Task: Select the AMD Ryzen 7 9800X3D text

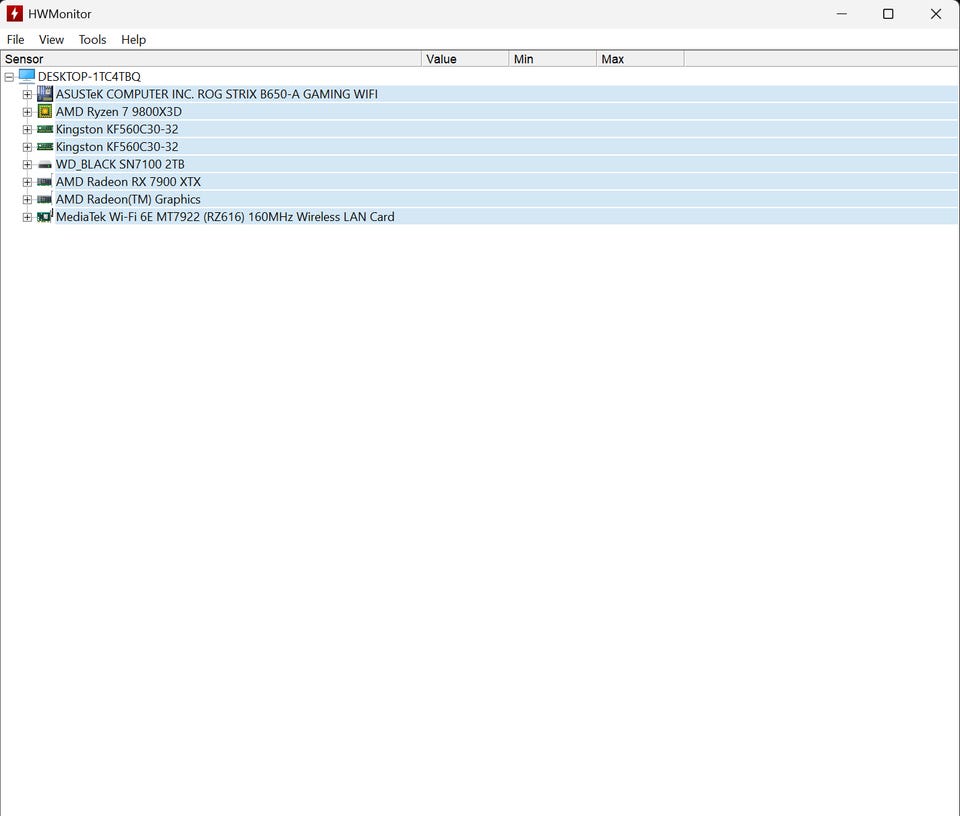Action: (x=119, y=112)
